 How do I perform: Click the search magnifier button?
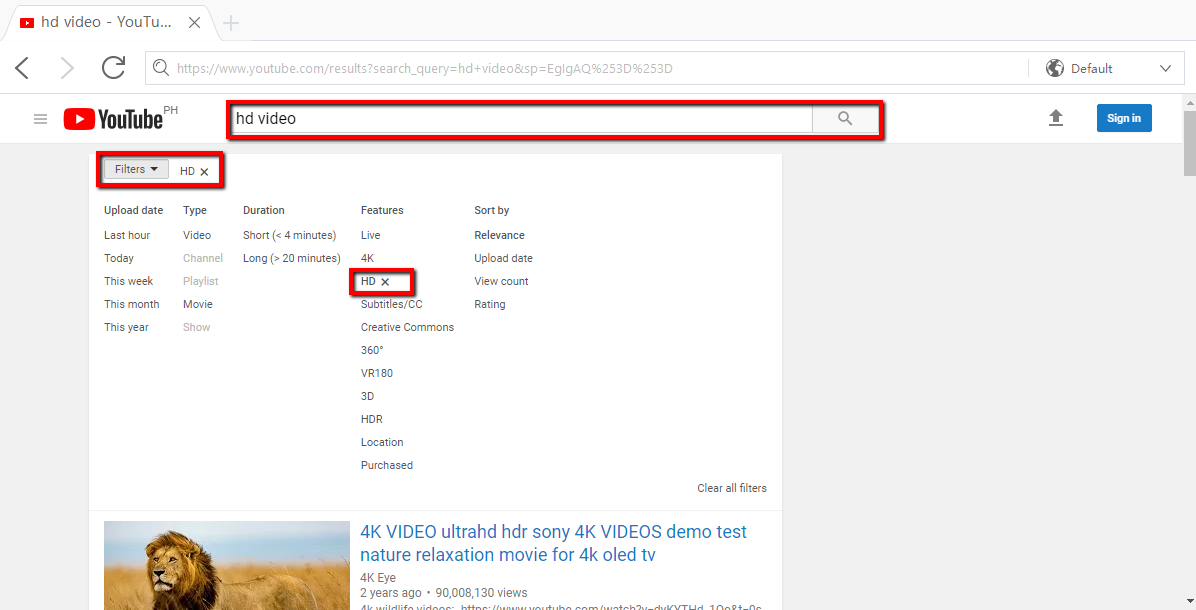click(845, 118)
